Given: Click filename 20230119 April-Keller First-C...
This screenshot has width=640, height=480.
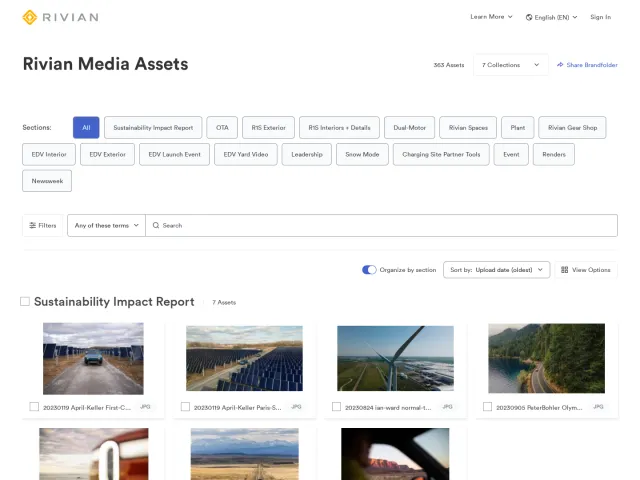Looking at the screenshot, I should tap(87, 407).
